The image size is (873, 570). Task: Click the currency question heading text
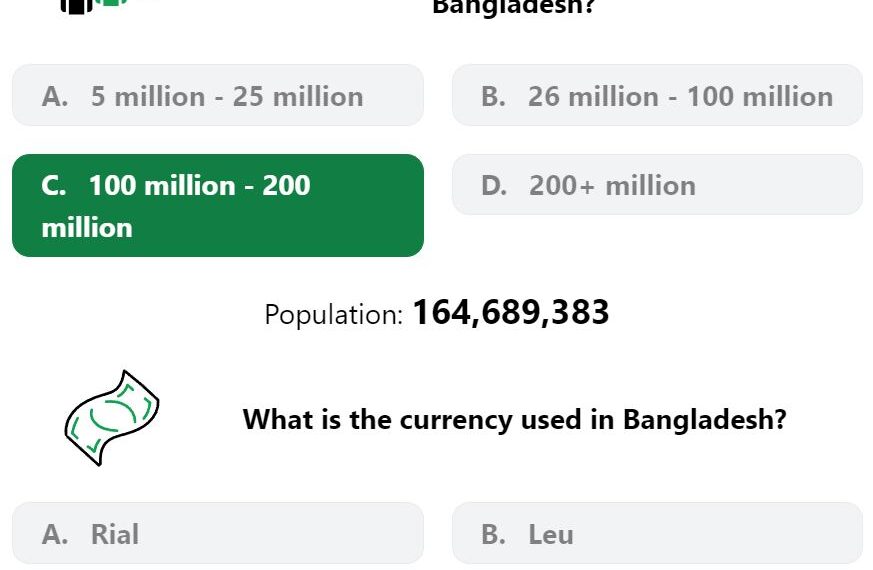514,419
